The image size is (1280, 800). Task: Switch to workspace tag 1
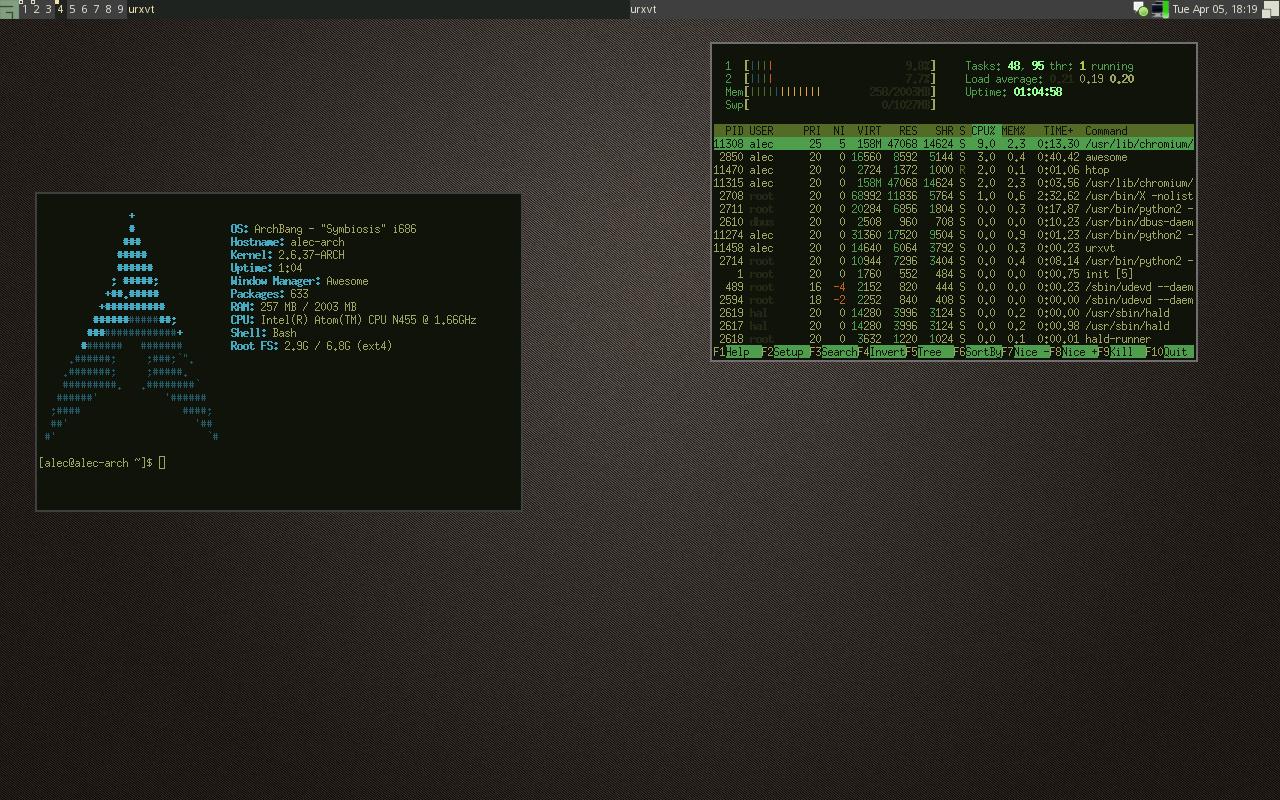click(x=25, y=9)
